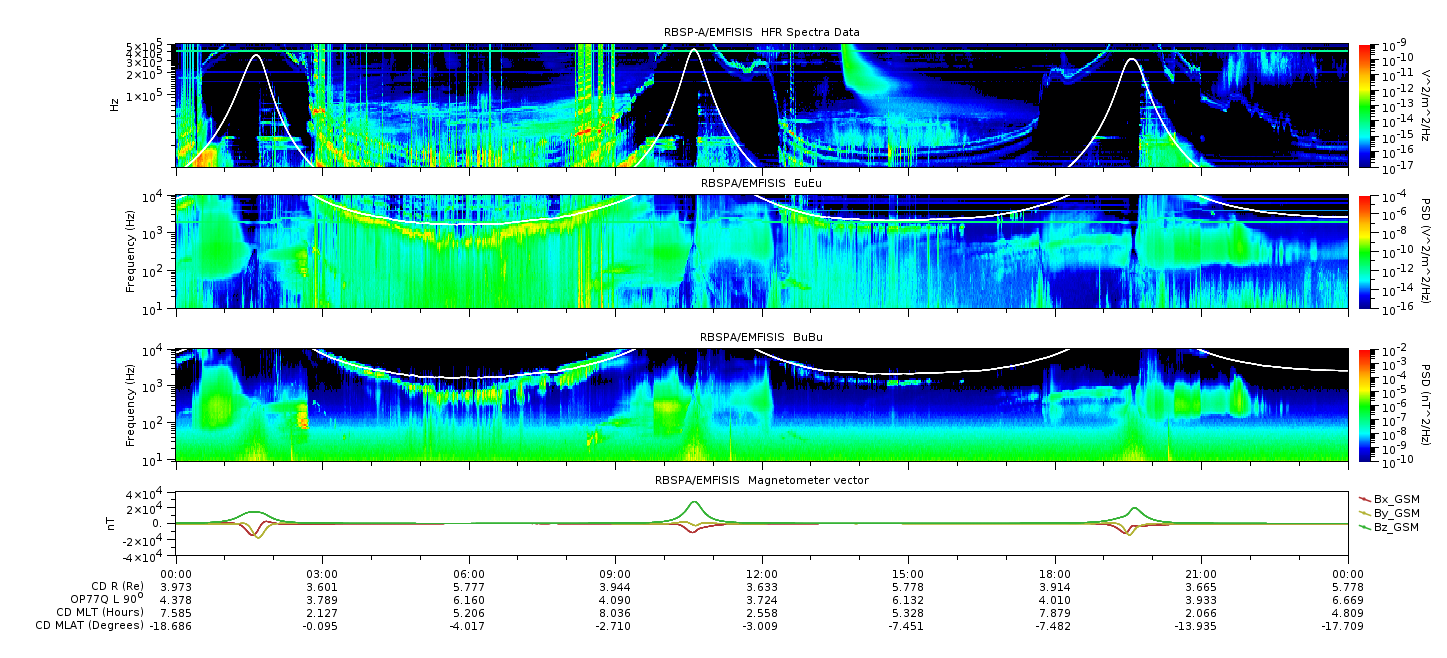Click the EuEu Frequency (Hz) axis label
This screenshot has width=1447, height=658.
click(131, 252)
